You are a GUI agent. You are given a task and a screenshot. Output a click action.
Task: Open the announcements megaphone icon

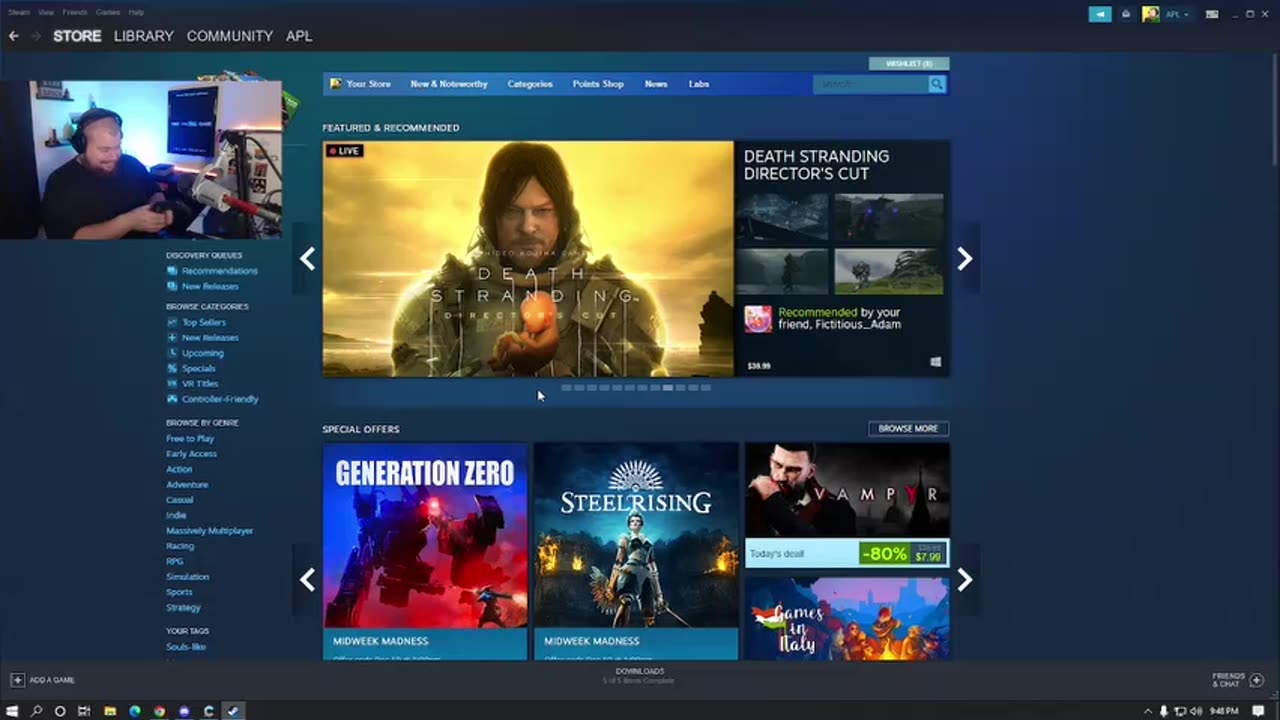tap(1100, 14)
